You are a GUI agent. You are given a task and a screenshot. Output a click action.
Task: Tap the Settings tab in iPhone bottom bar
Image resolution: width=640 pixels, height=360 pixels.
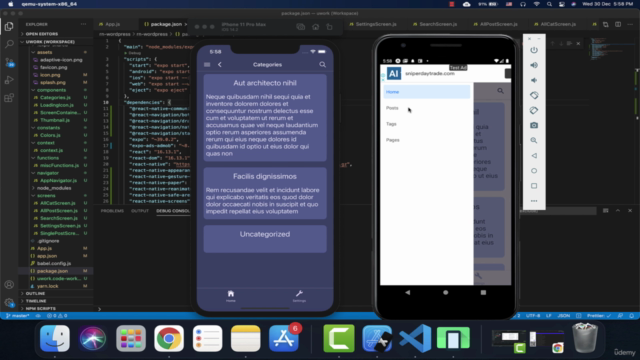tap(299, 296)
